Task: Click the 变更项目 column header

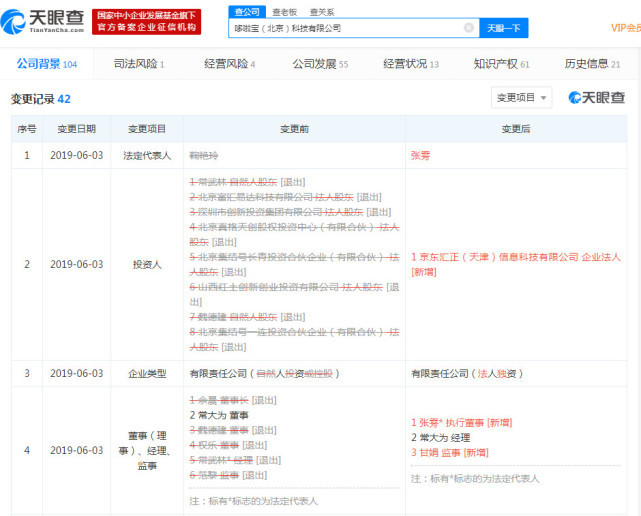Action: point(147,129)
